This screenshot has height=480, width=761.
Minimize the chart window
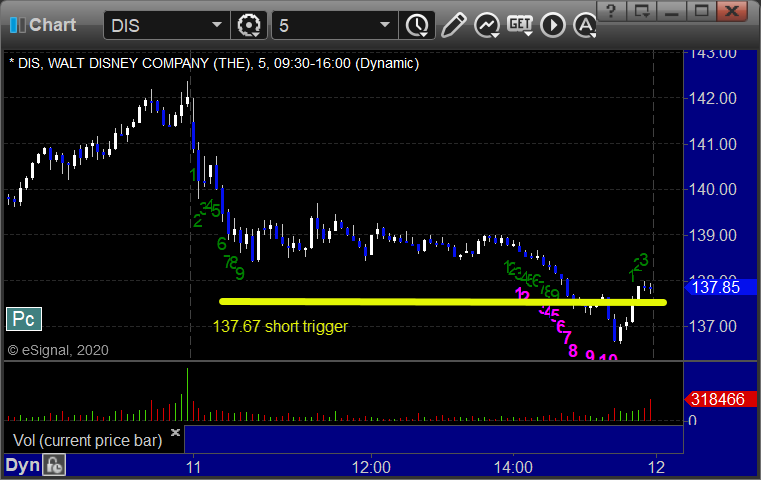point(672,11)
